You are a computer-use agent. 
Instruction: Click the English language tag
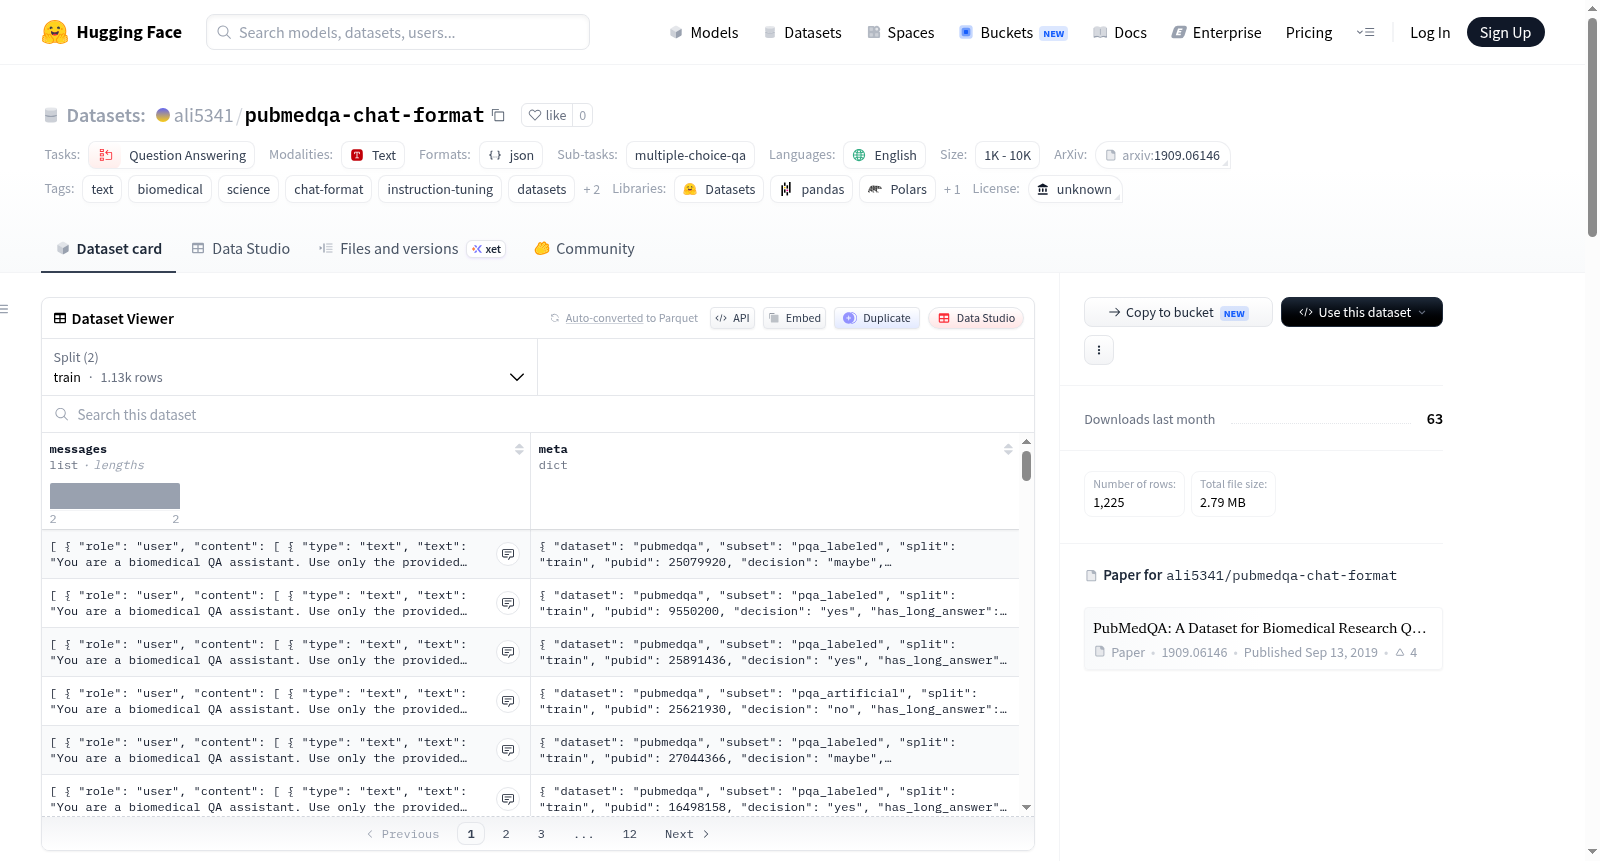tap(884, 155)
